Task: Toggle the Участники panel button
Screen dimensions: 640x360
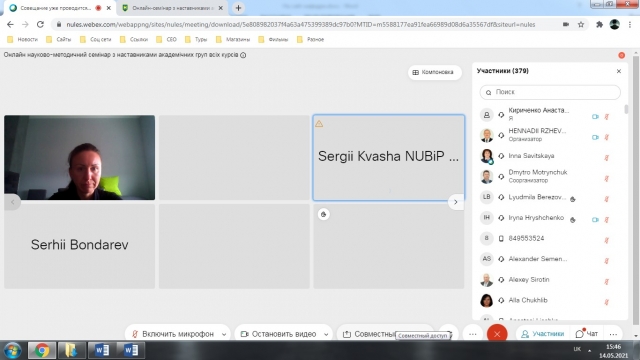Action: [542, 334]
